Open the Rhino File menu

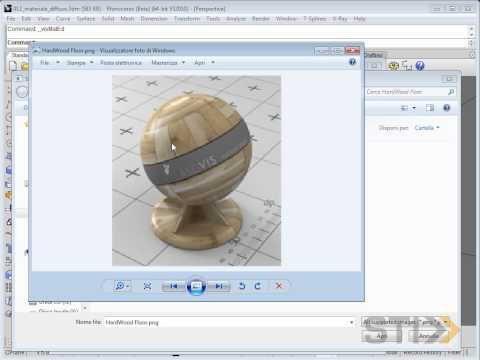click(11, 19)
